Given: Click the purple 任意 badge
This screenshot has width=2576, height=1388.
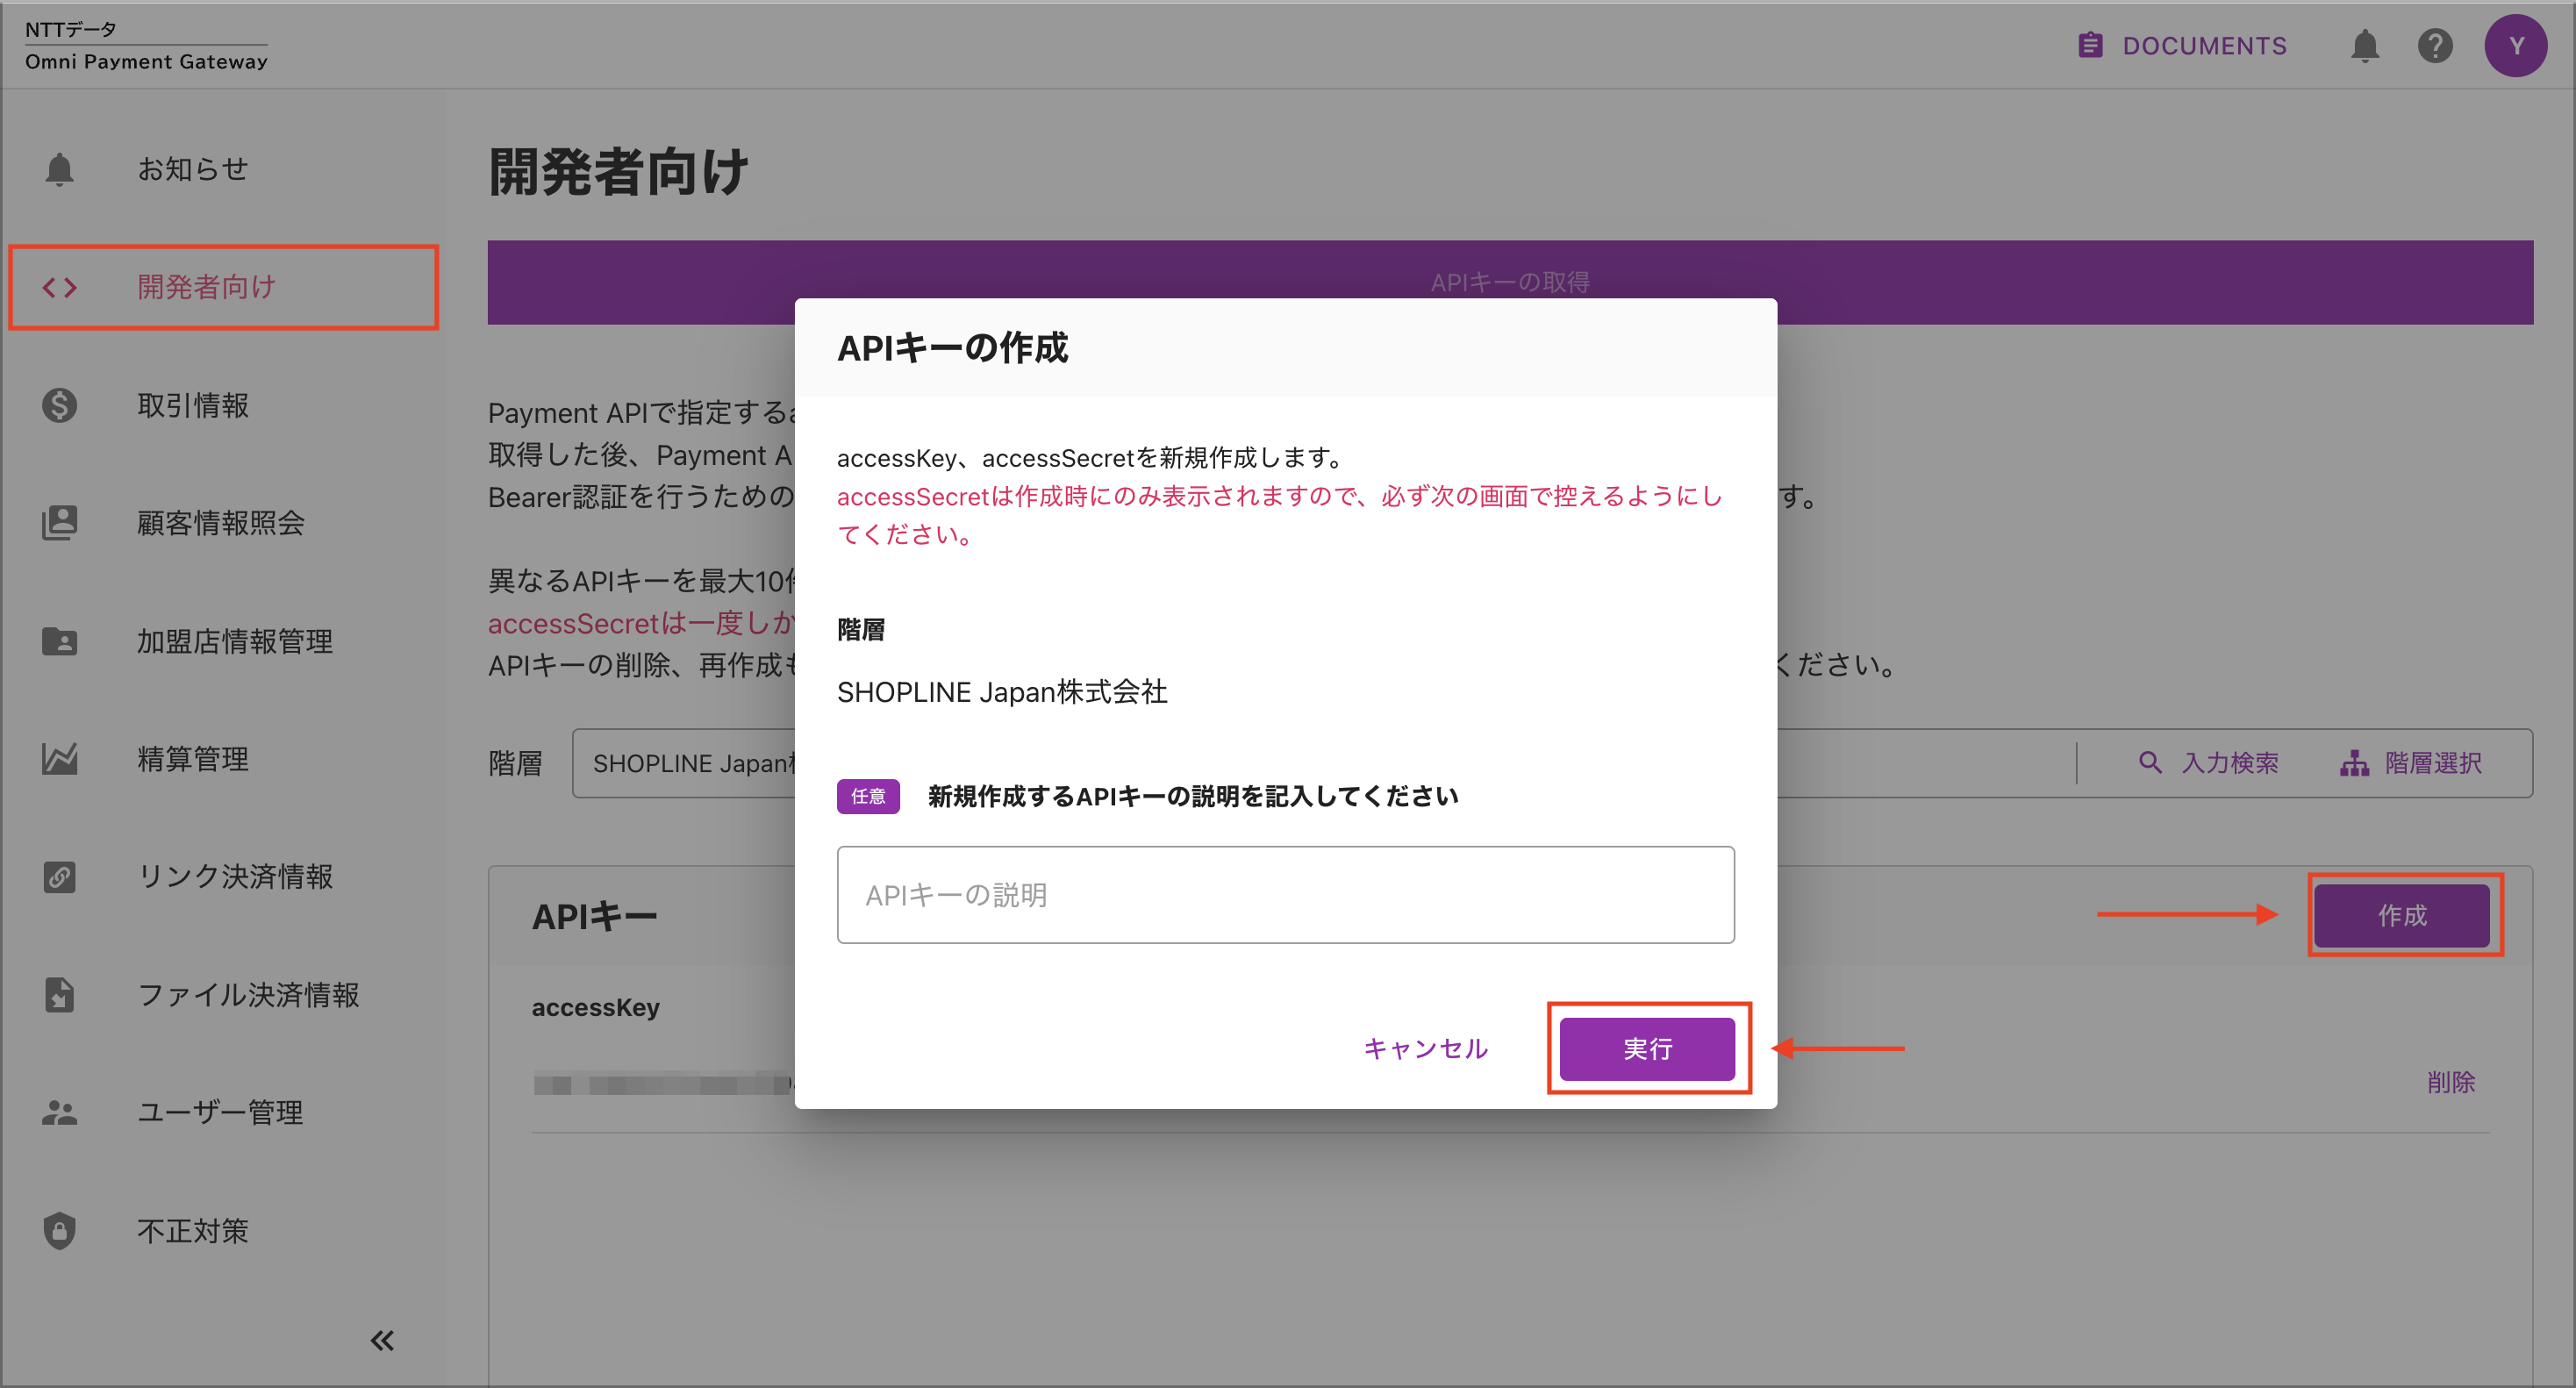Looking at the screenshot, I should tap(868, 797).
